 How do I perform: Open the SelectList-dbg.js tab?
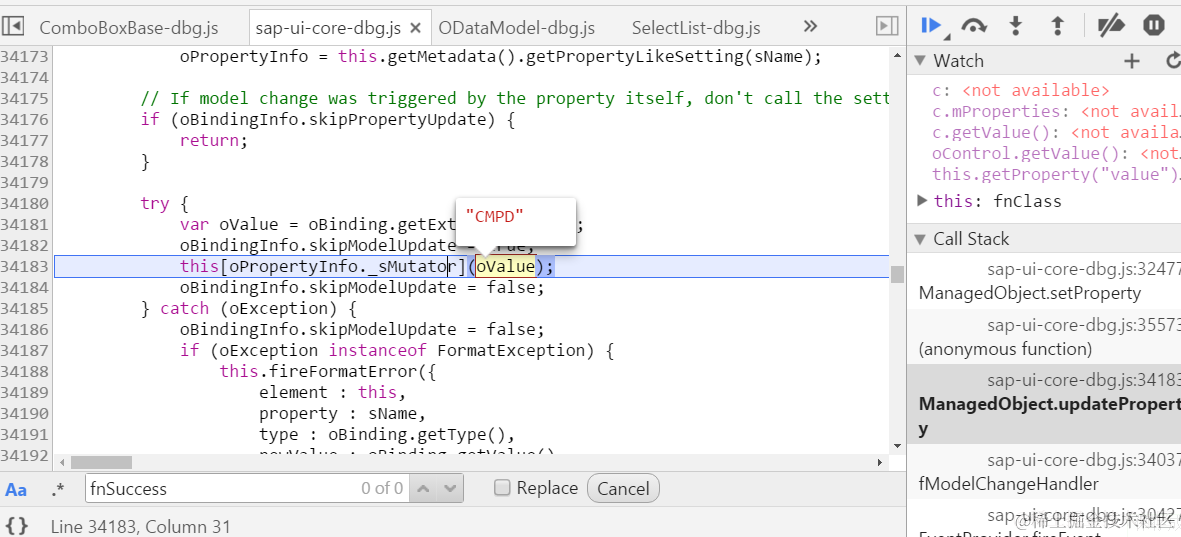(696, 28)
